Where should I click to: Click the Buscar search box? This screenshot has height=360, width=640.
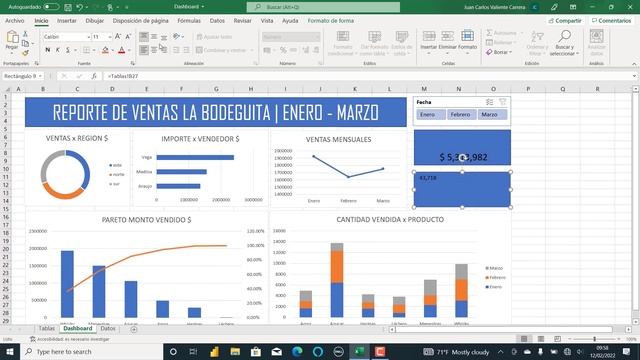tap(323, 7)
